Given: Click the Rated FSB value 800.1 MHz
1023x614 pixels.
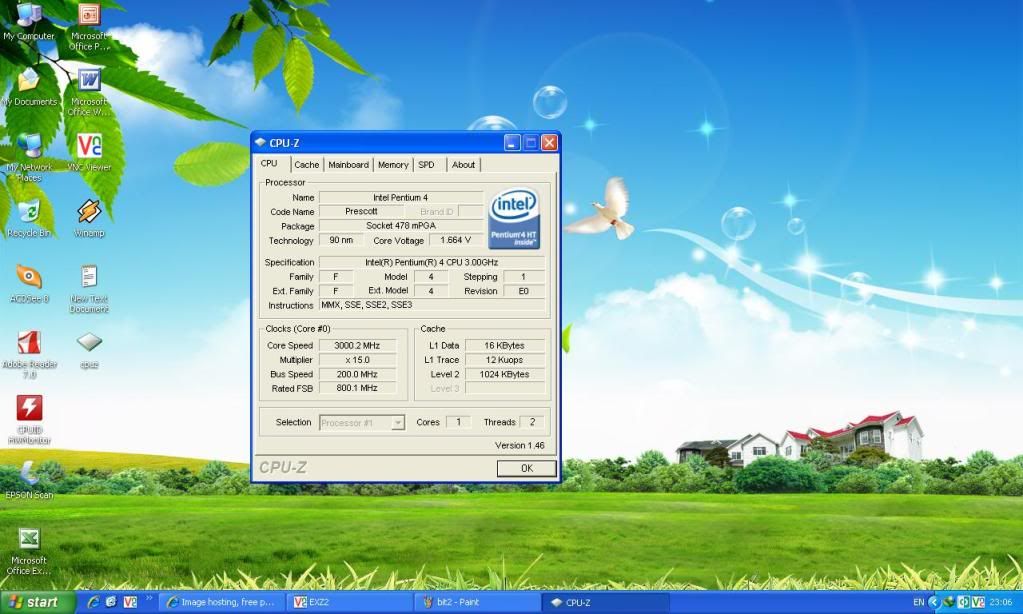Looking at the screenshot, I should [x=357, y=388].
